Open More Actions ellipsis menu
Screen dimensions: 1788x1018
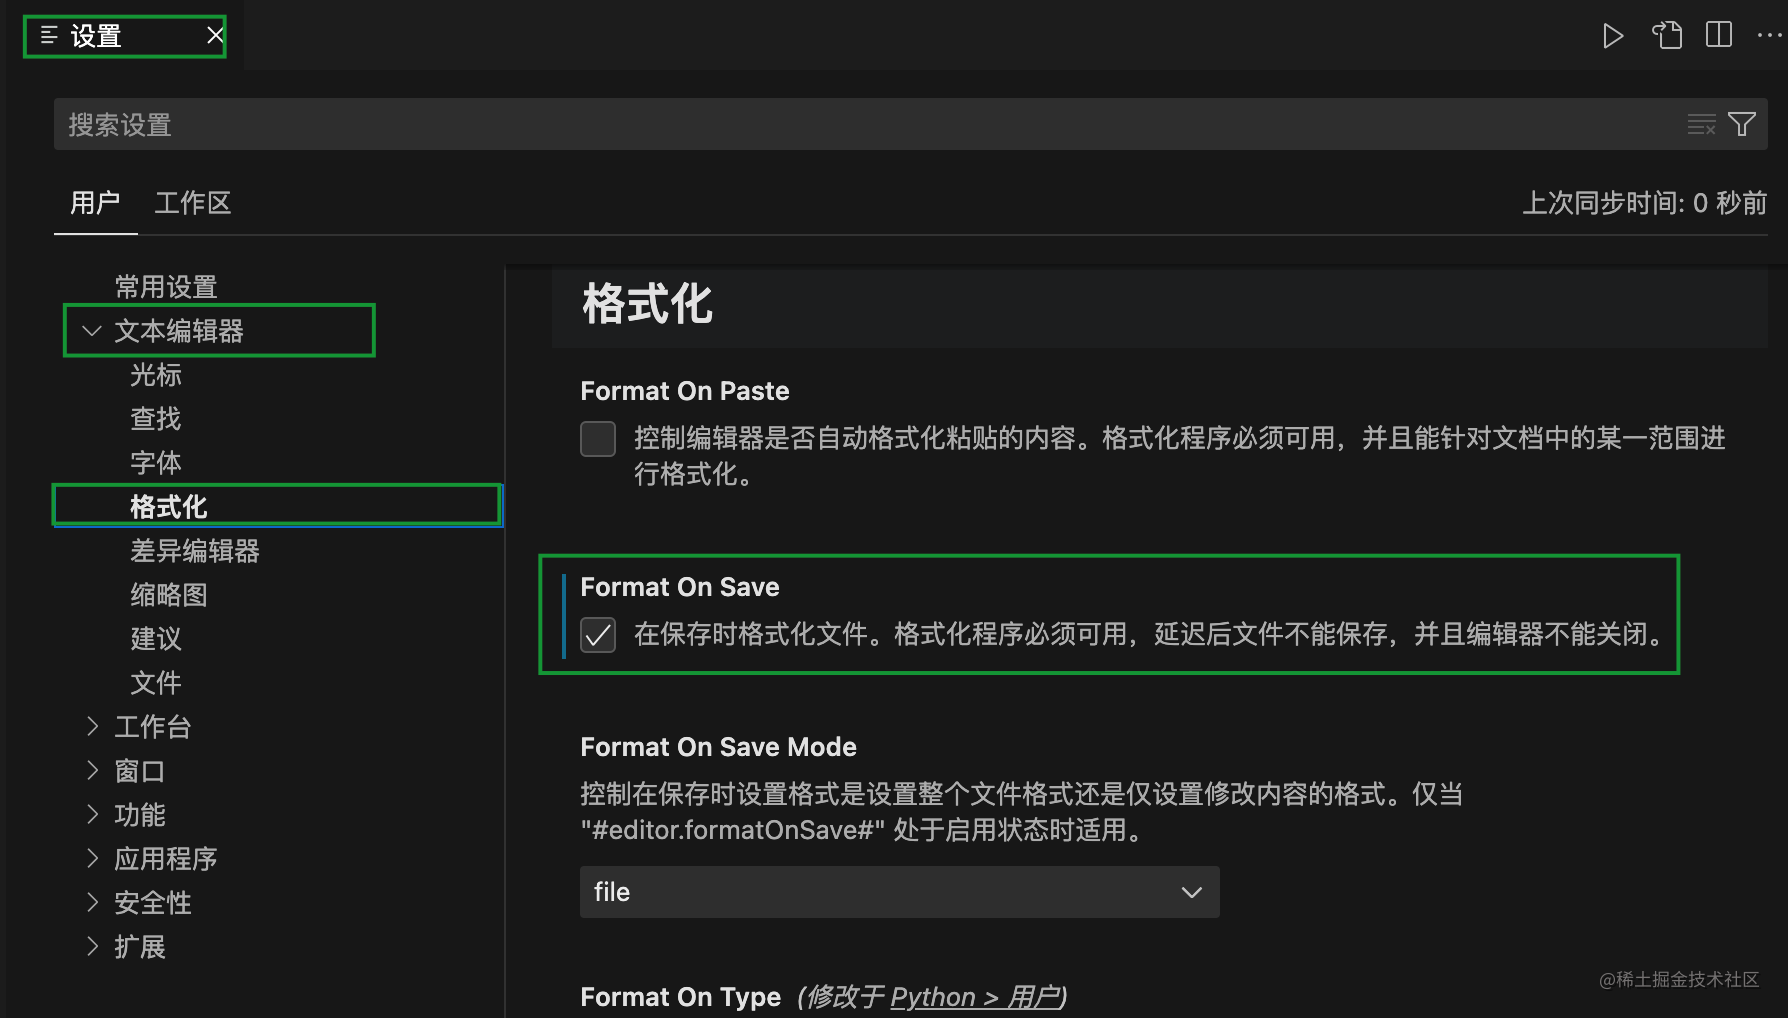(x=1770, y=35)
